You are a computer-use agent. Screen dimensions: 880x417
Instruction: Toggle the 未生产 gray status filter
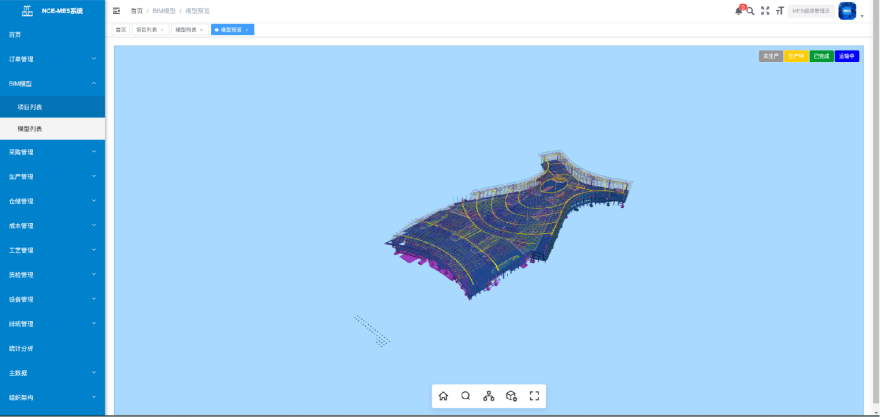point(771,56)
